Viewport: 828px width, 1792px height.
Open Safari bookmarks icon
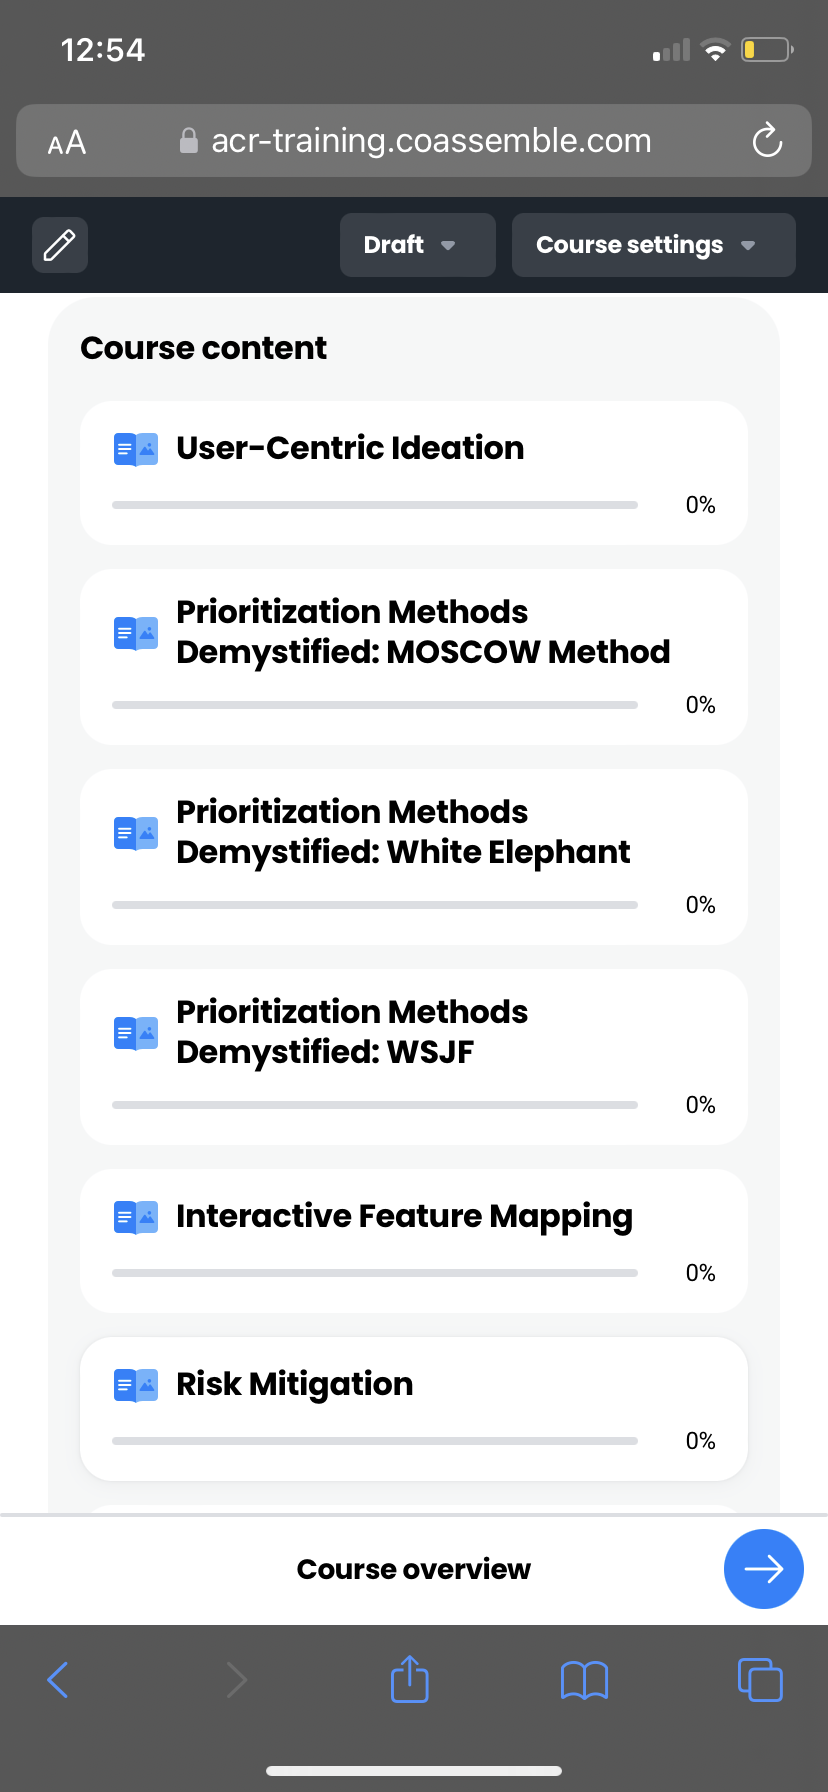584,1680
